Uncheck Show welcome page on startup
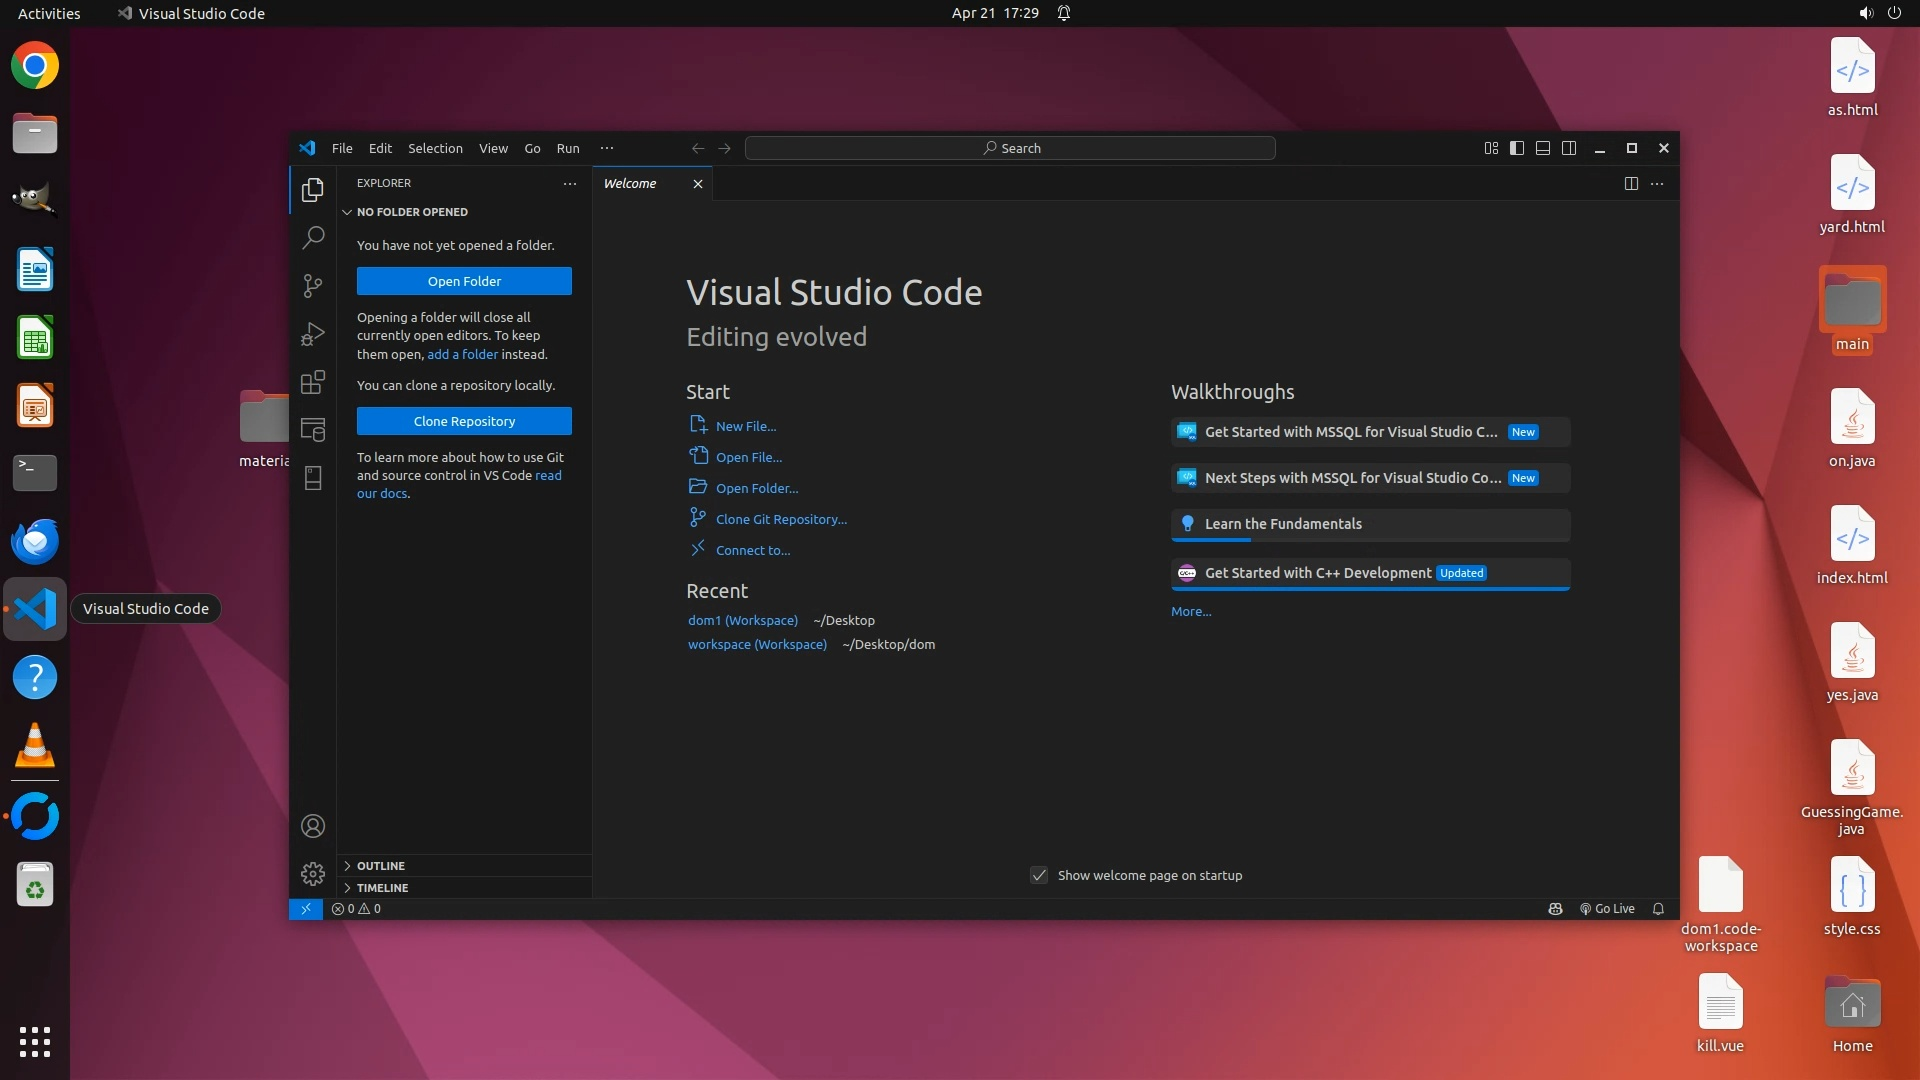Screen dimensions: 1920x1080 coord(1039,875)
